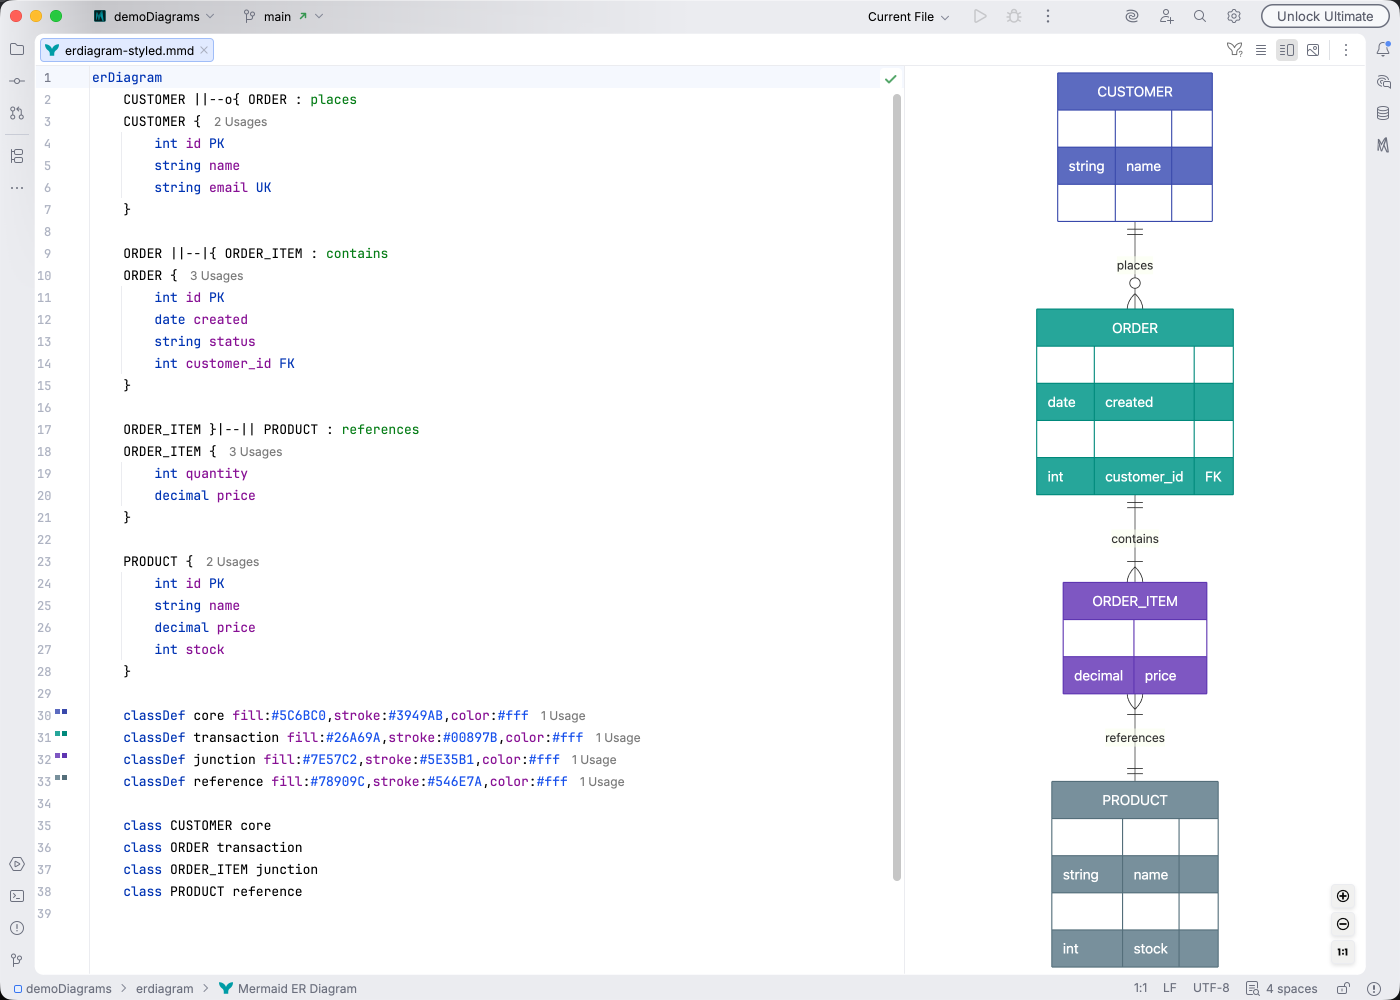This screenshot has height=1000, width=1400.
Task: Reset diagram zoom with the 1:1 control
Action: (x=1342, y=953)
